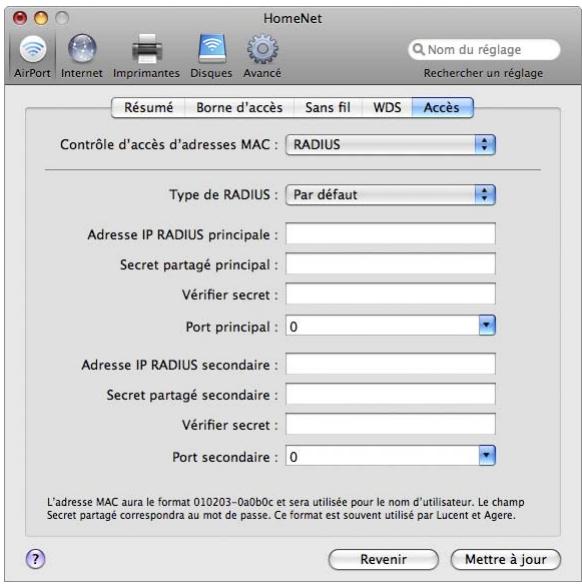
Task: Open the Type de RADIUS dropdown
Action: click(x=390, y=195)
